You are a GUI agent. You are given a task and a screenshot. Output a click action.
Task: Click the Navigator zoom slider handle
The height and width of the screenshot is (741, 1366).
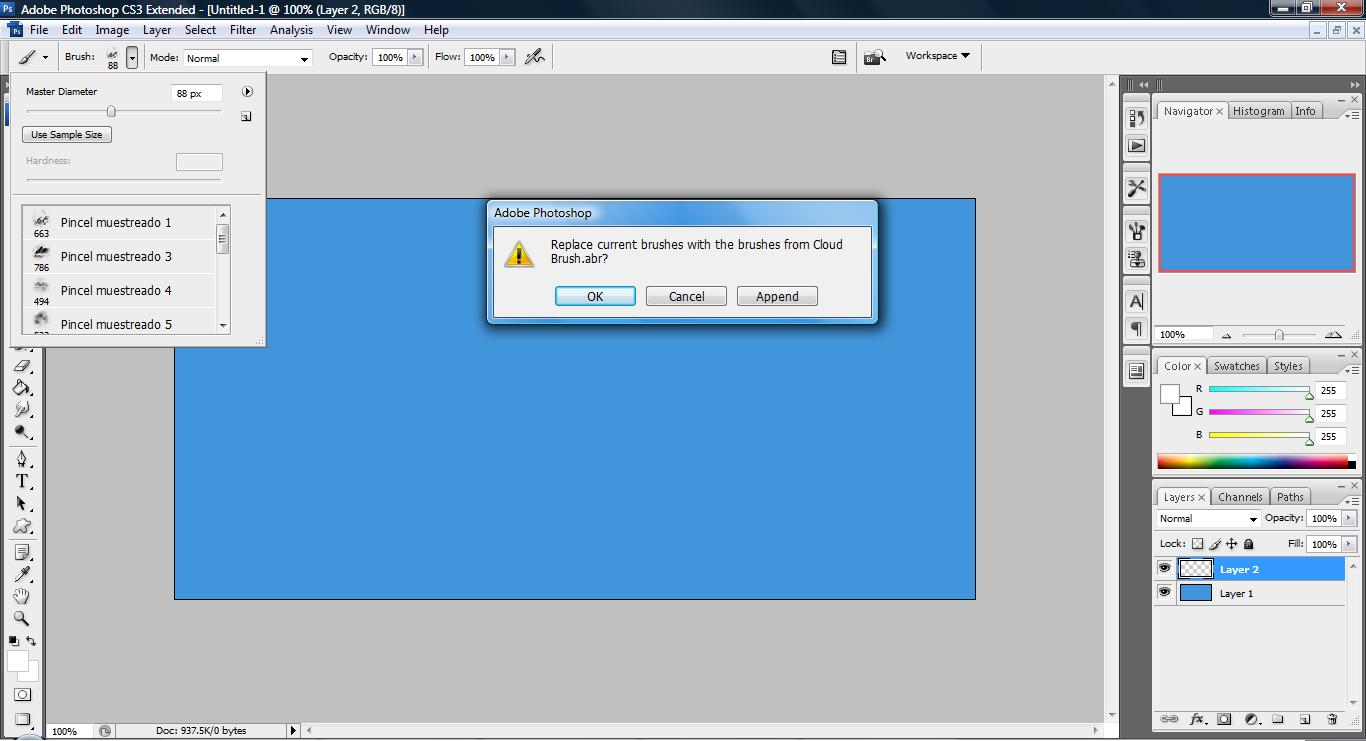(1279, 335)
